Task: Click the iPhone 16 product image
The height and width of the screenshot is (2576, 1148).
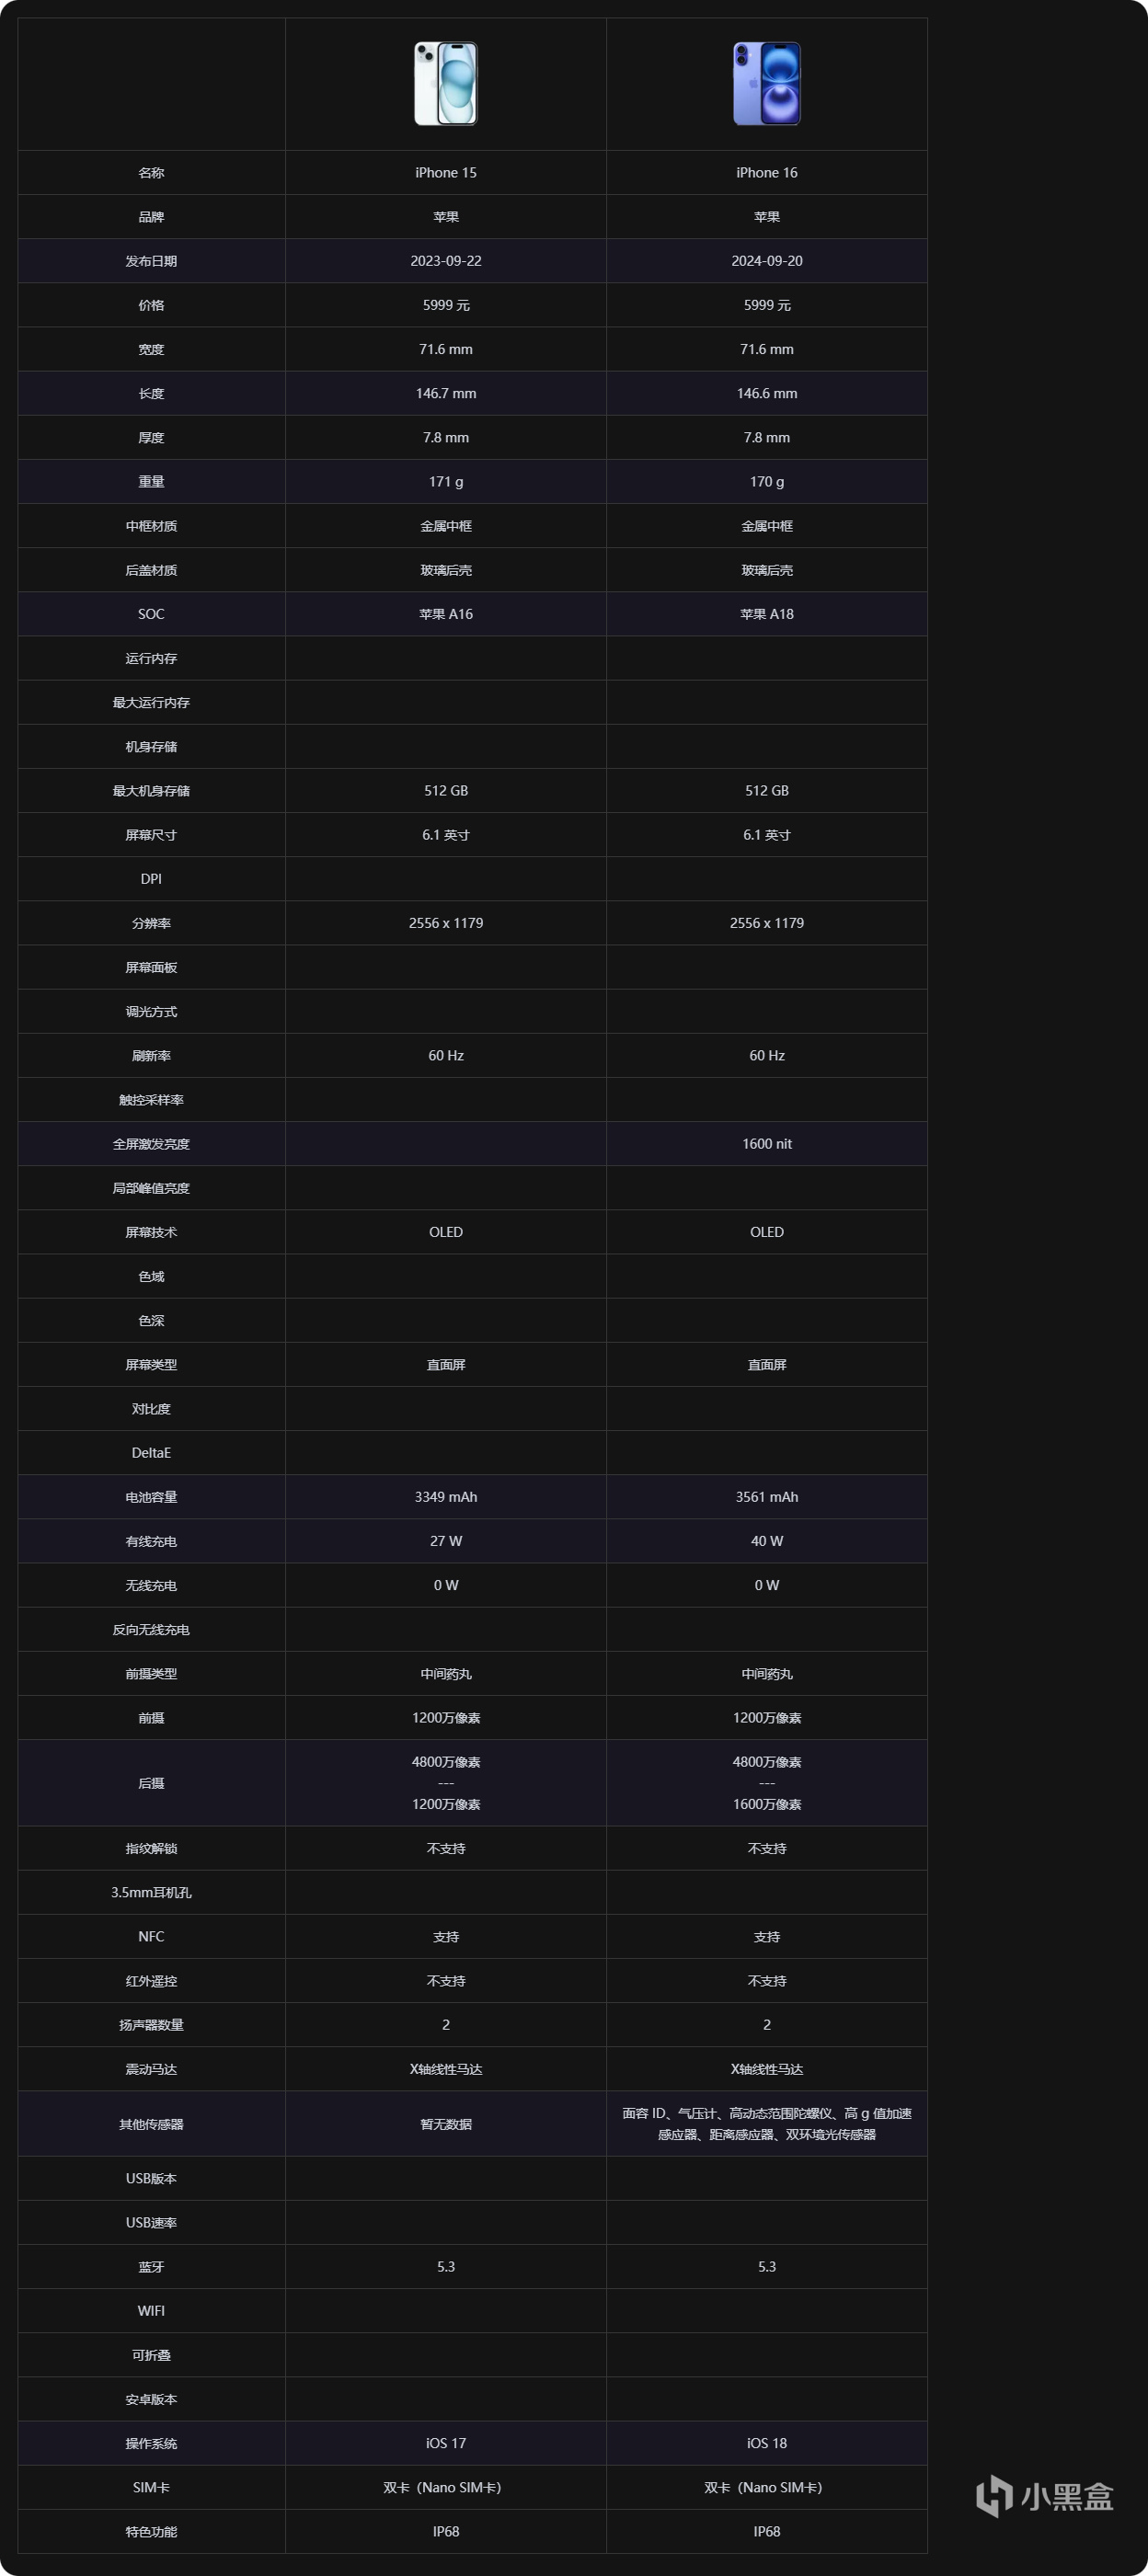Action: point(767,83)
